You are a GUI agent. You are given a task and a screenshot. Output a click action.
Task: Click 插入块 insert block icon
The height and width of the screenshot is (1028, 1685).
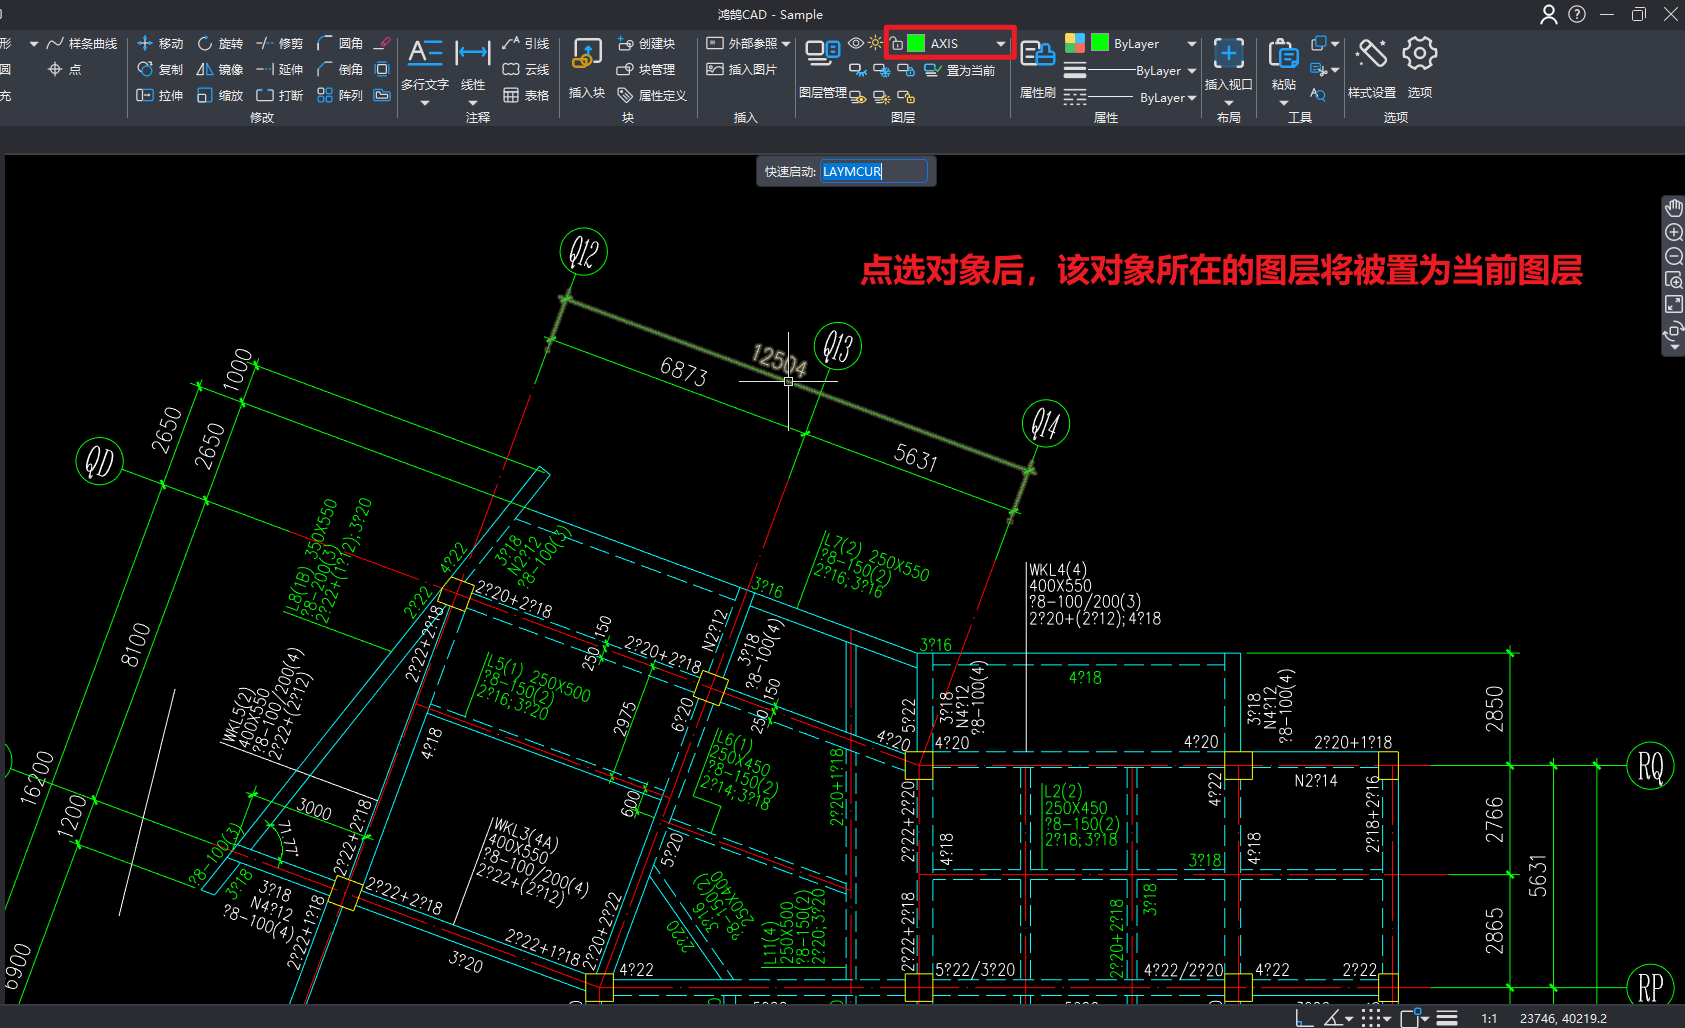[586, 66]
